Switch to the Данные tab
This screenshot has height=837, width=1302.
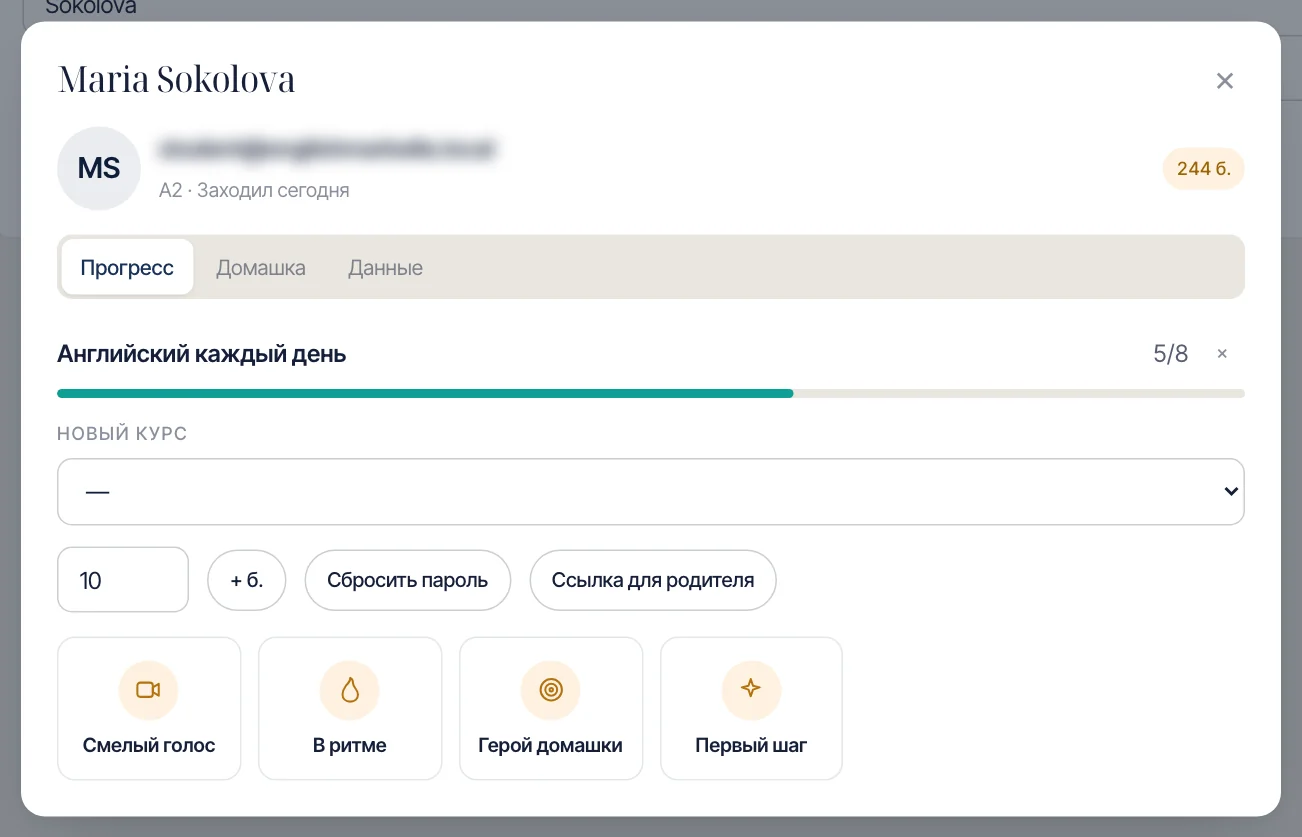click(x=385, y=268)
